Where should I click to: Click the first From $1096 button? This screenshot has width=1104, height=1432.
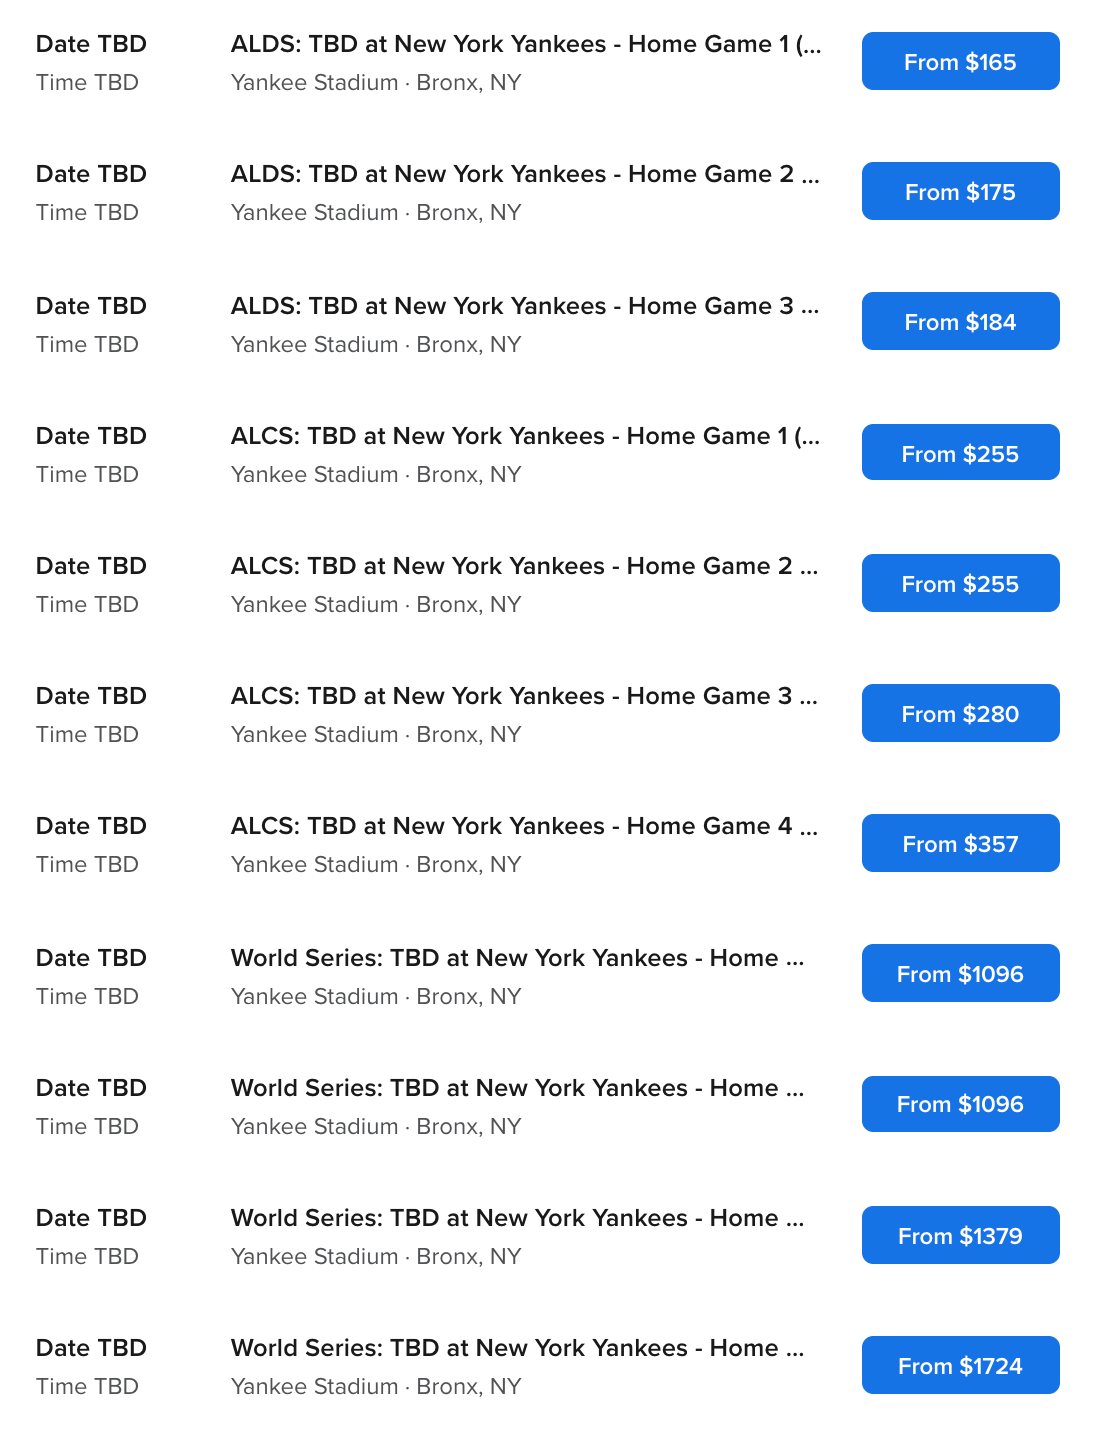960,974
